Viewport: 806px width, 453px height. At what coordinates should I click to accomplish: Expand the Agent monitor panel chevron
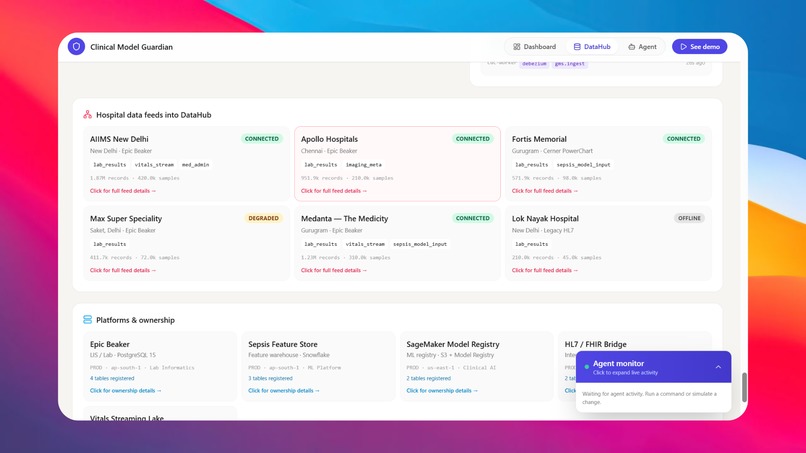pos(718,367)
